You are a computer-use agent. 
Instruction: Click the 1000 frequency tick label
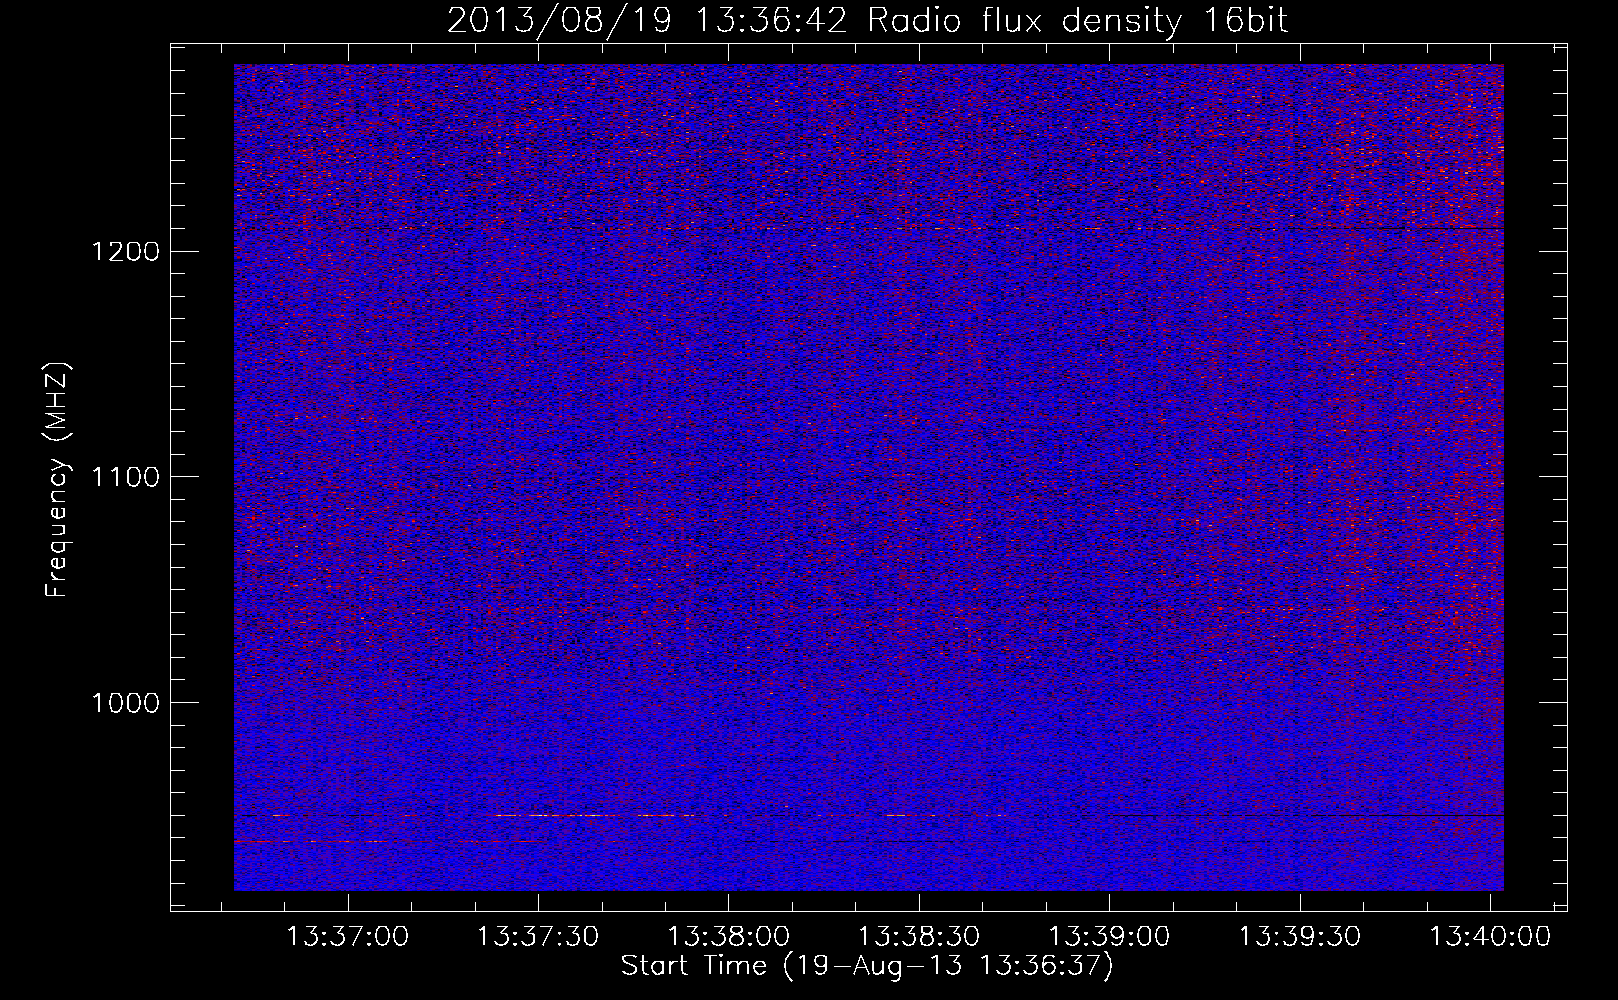pyautogui.click(x=125, y=703)
